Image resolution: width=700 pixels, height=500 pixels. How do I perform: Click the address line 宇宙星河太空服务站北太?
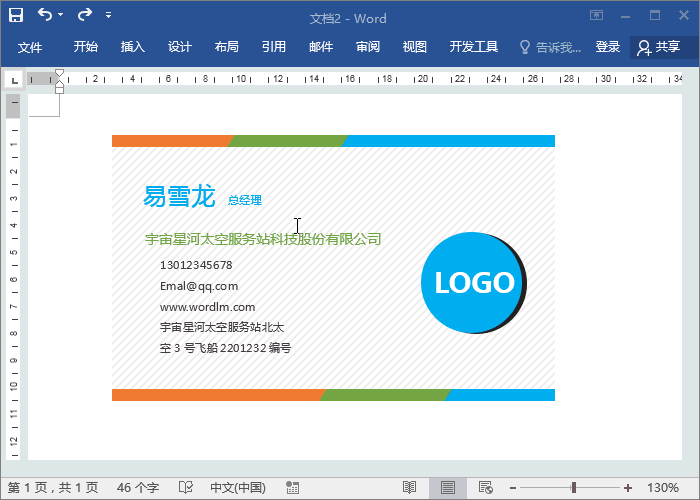pos(222,327)
